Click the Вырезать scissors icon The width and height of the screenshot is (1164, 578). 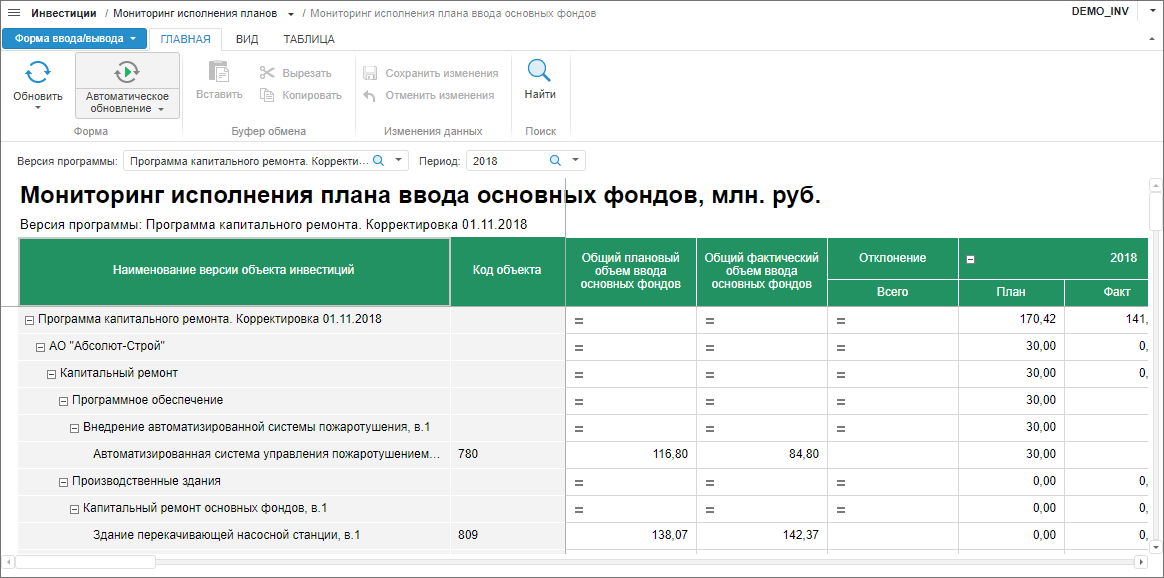(x=267, y=73)
